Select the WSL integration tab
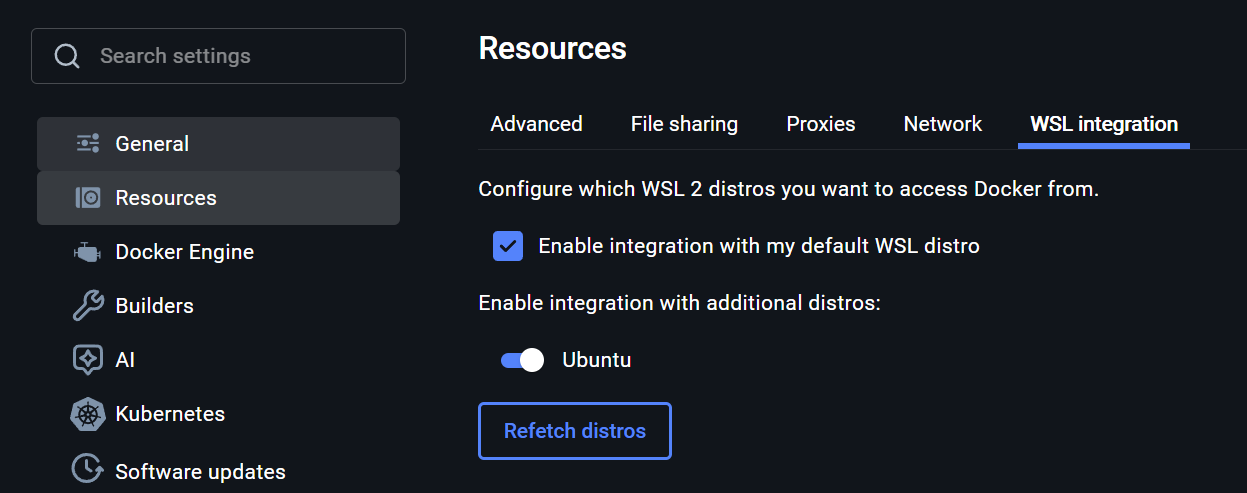Image resolution: width=1247 pixels, height=493 pixels. coord(1103,124)
